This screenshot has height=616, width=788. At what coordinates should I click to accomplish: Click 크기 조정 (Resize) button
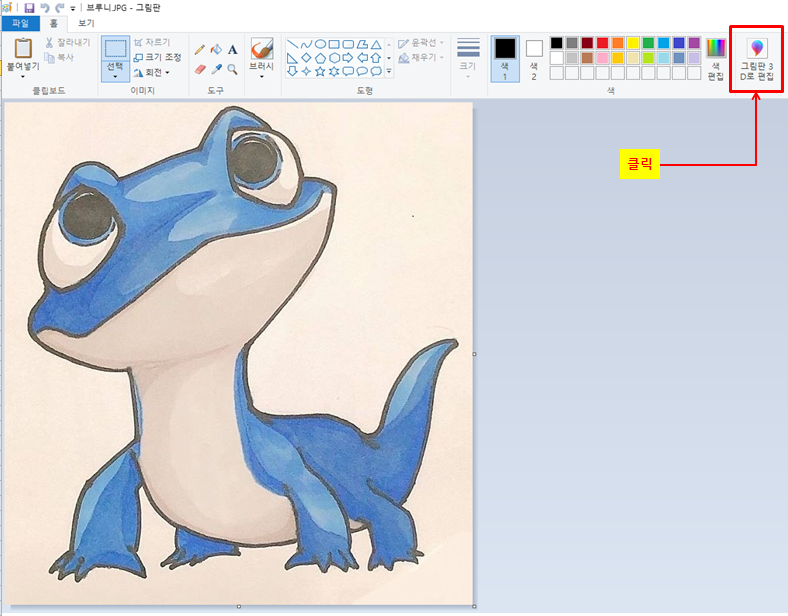(x=157, y=57)
